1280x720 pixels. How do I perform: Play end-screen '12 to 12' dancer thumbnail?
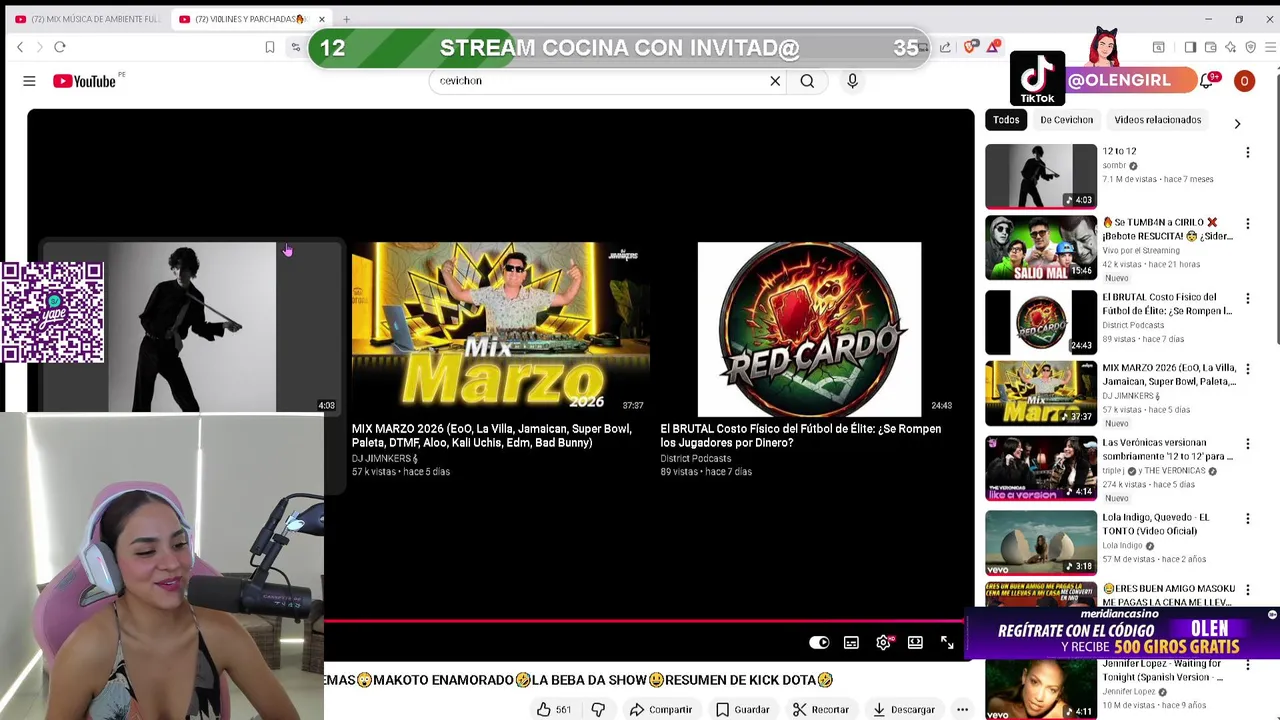pyautogui.click(x=192, y=327)
